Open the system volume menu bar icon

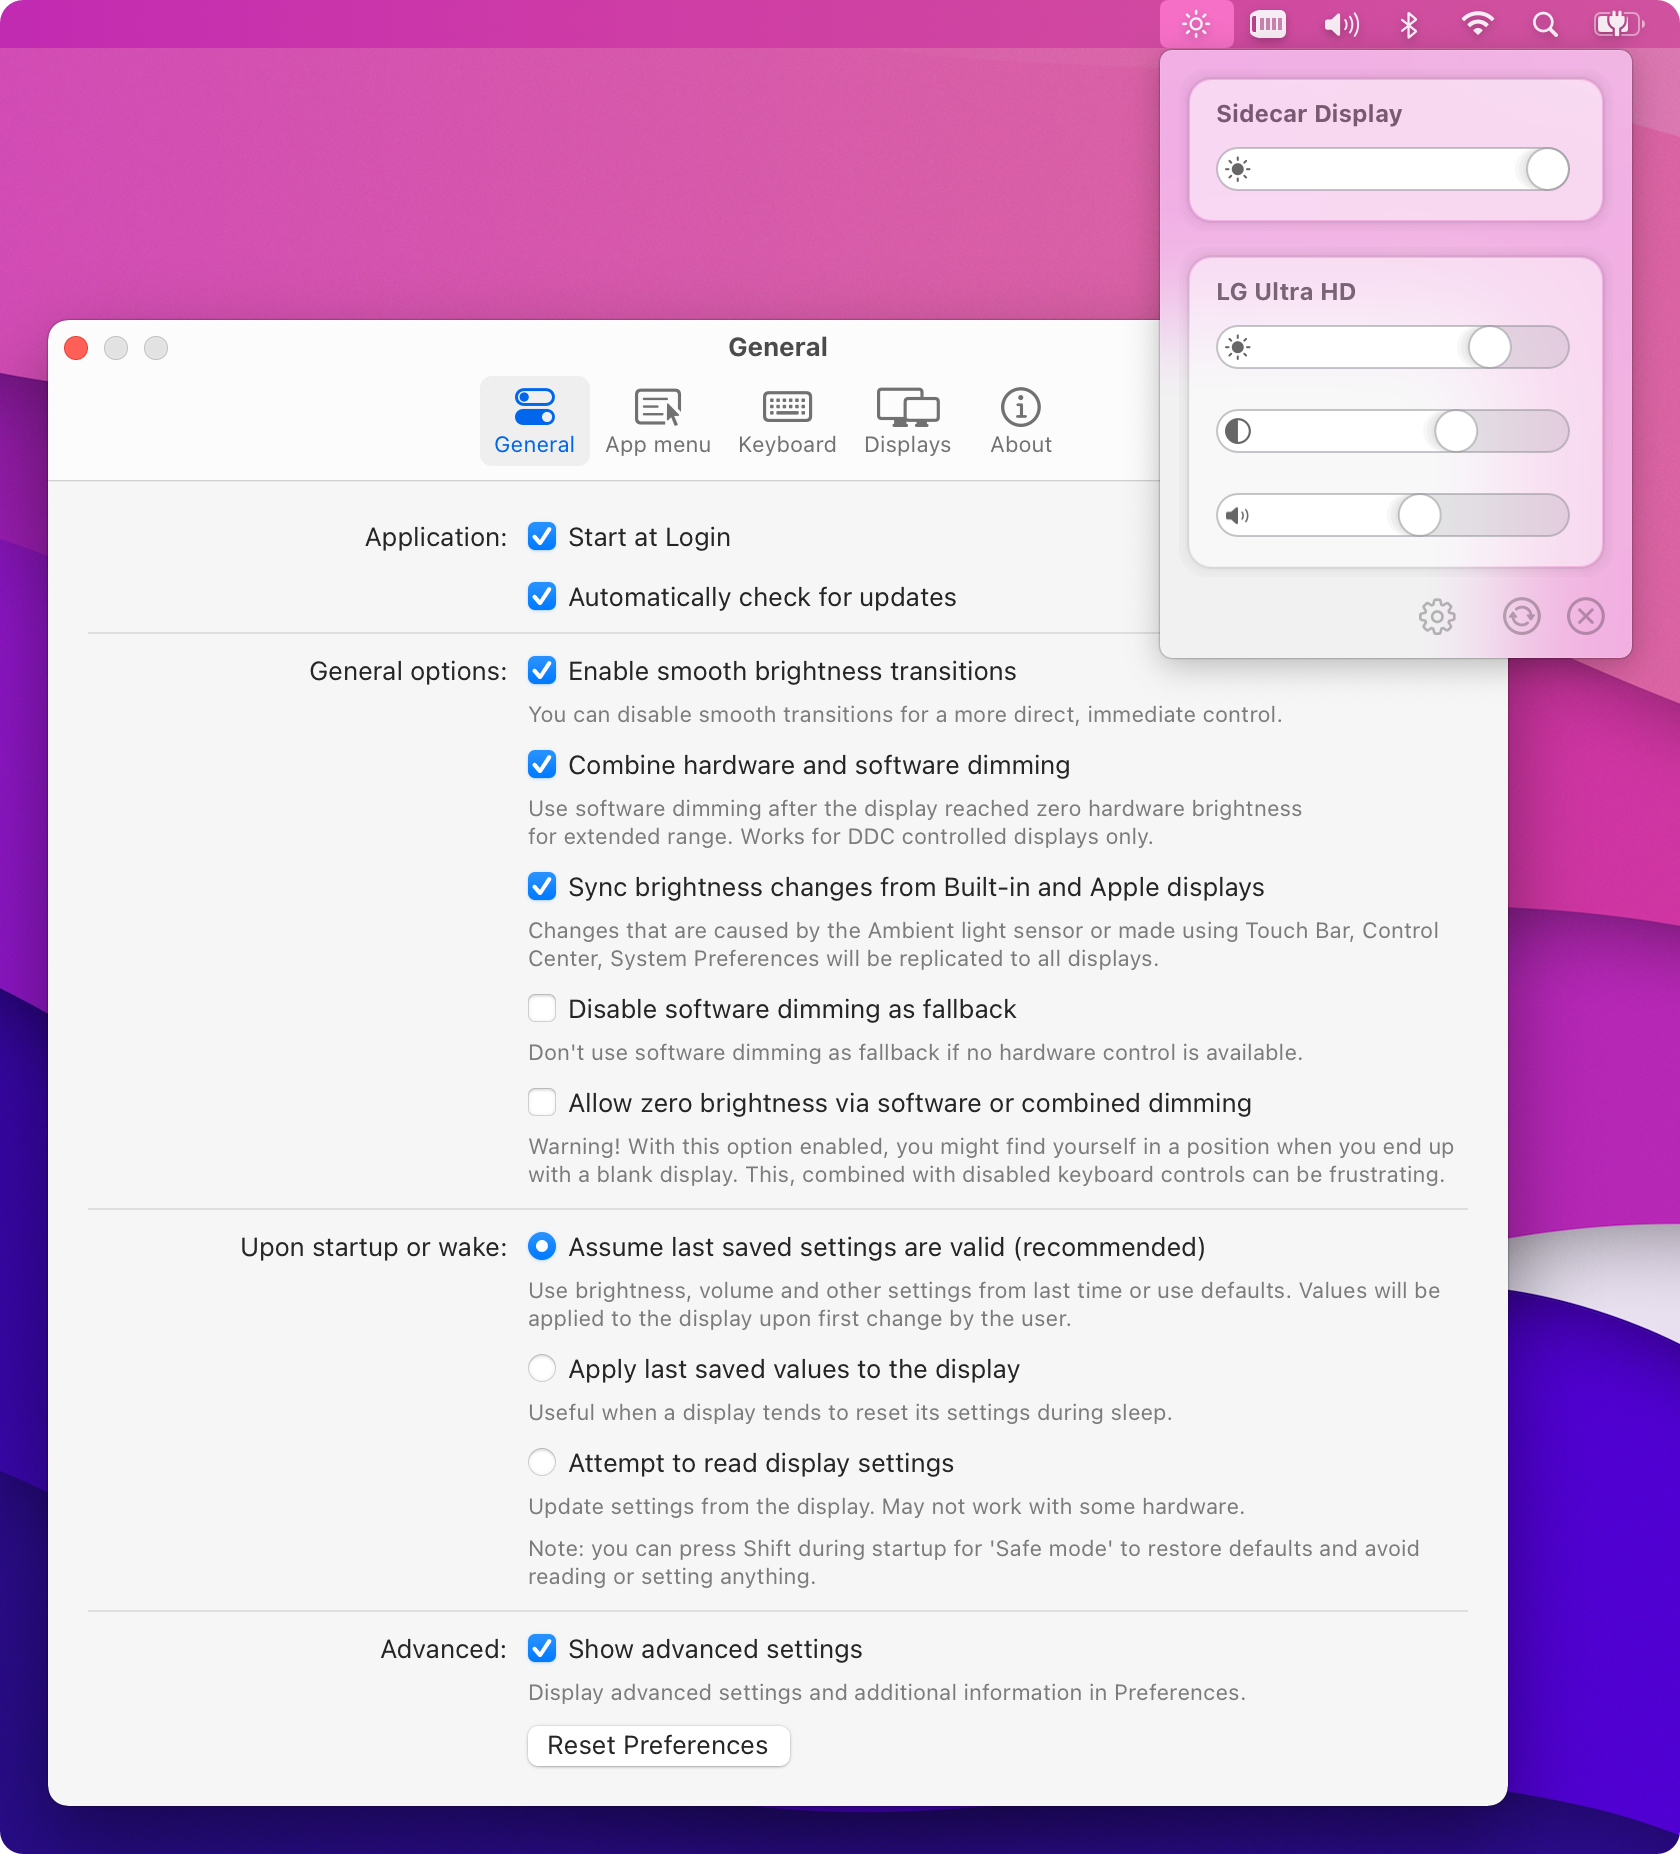tap(1341, 24)
